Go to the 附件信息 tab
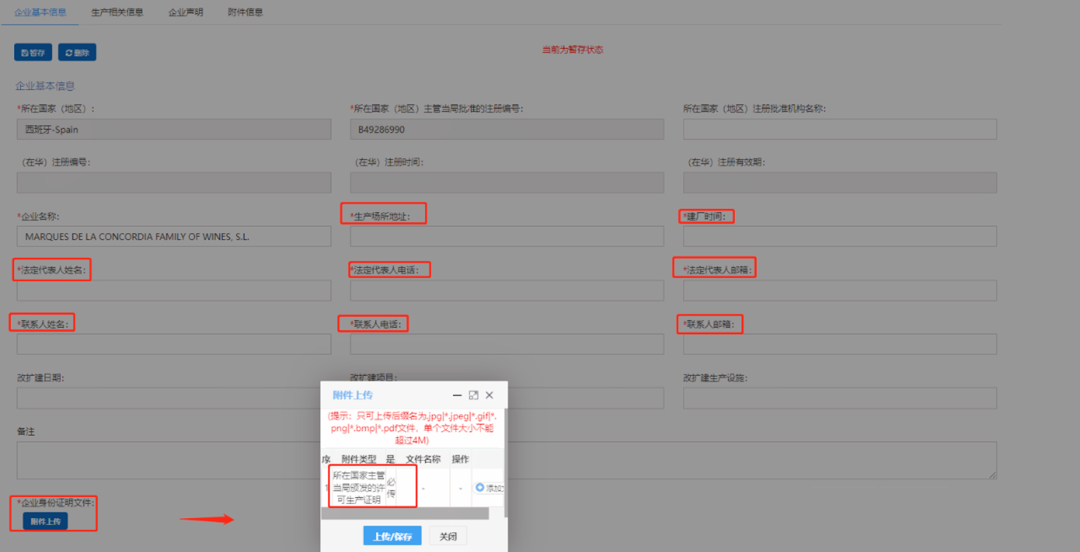The image size is (1080, 552). [245, 12]
